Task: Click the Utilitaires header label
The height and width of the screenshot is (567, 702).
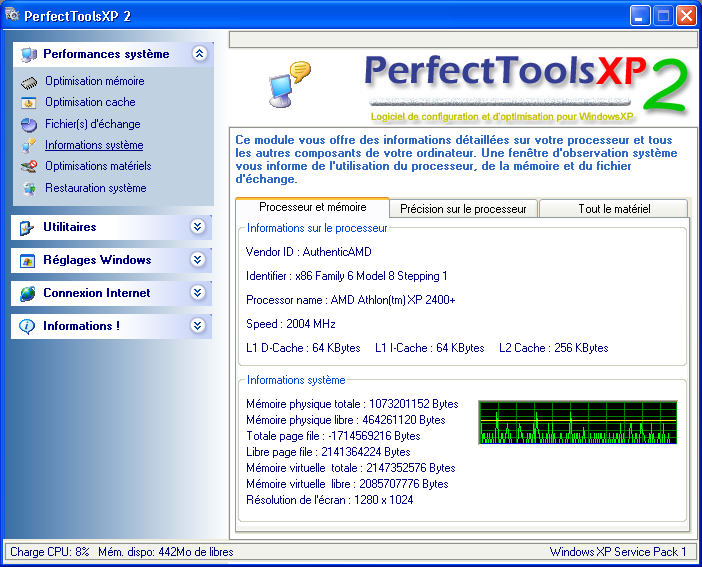Action: [69, 227]
